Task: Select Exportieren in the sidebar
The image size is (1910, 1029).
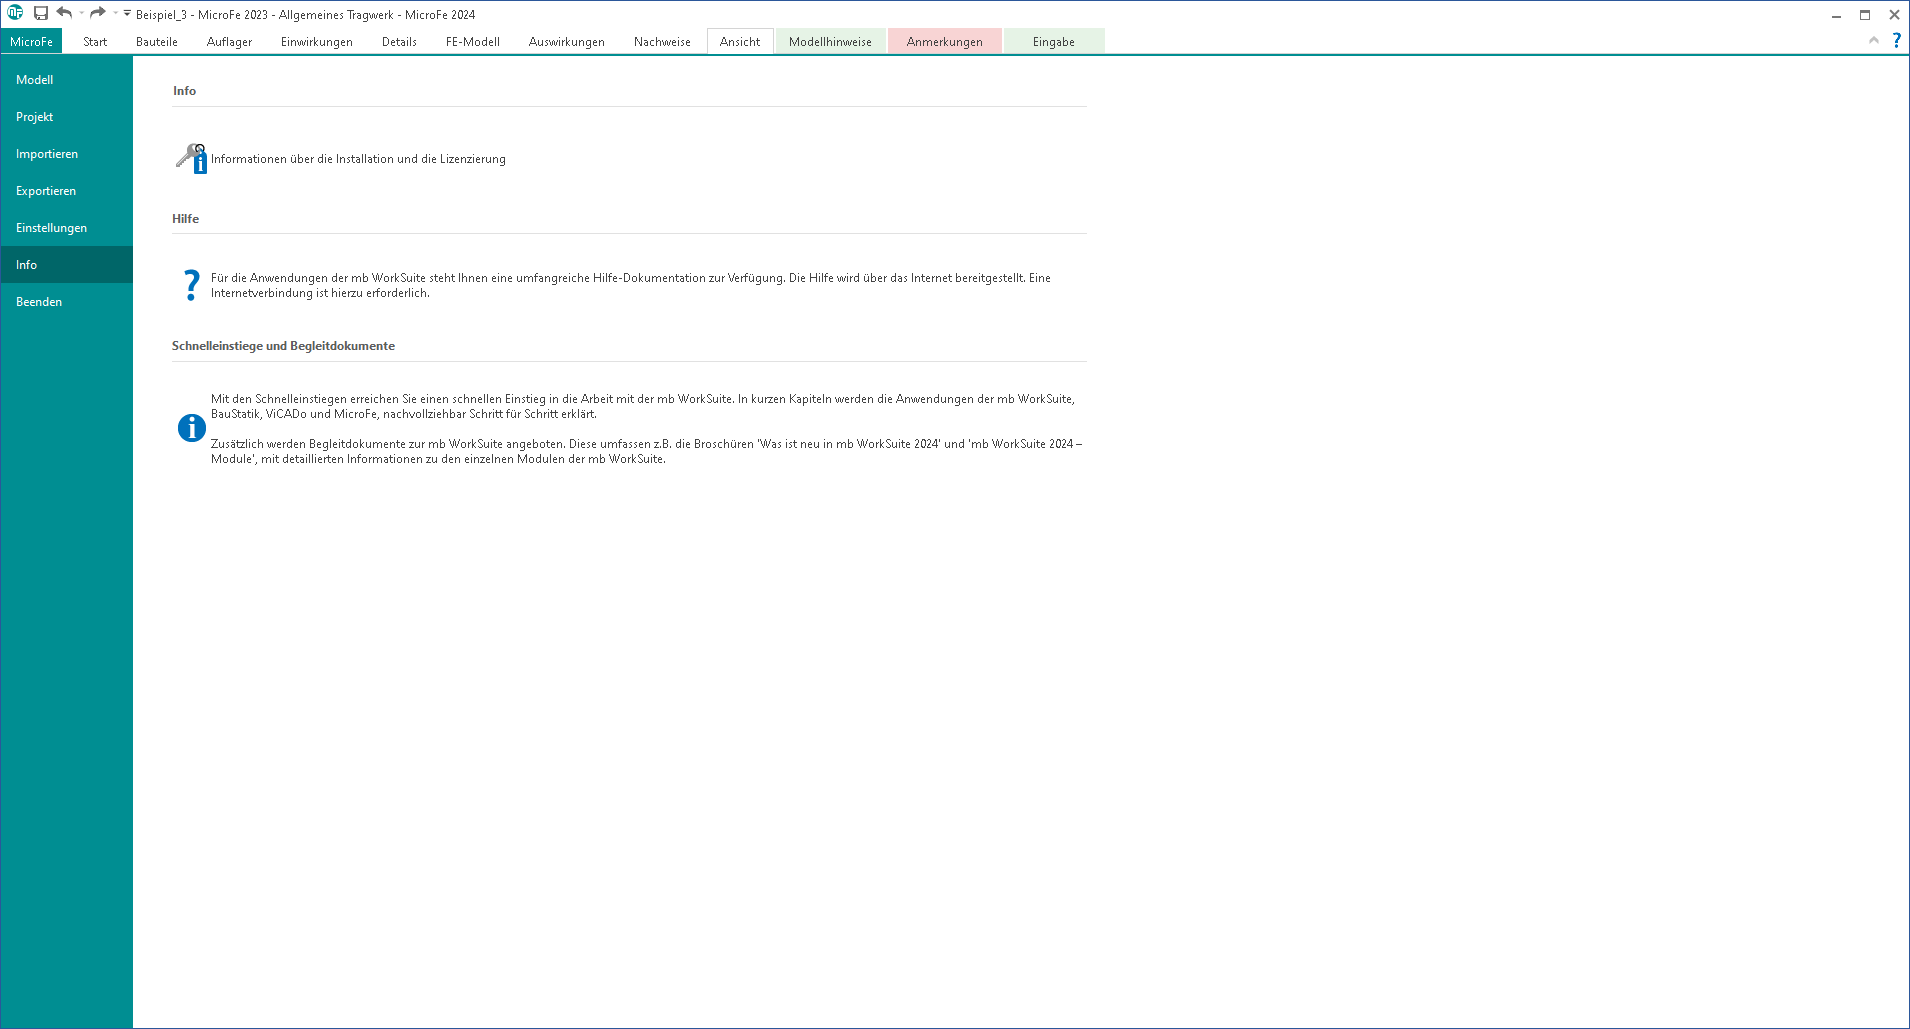Action: (x=46, y=191)
